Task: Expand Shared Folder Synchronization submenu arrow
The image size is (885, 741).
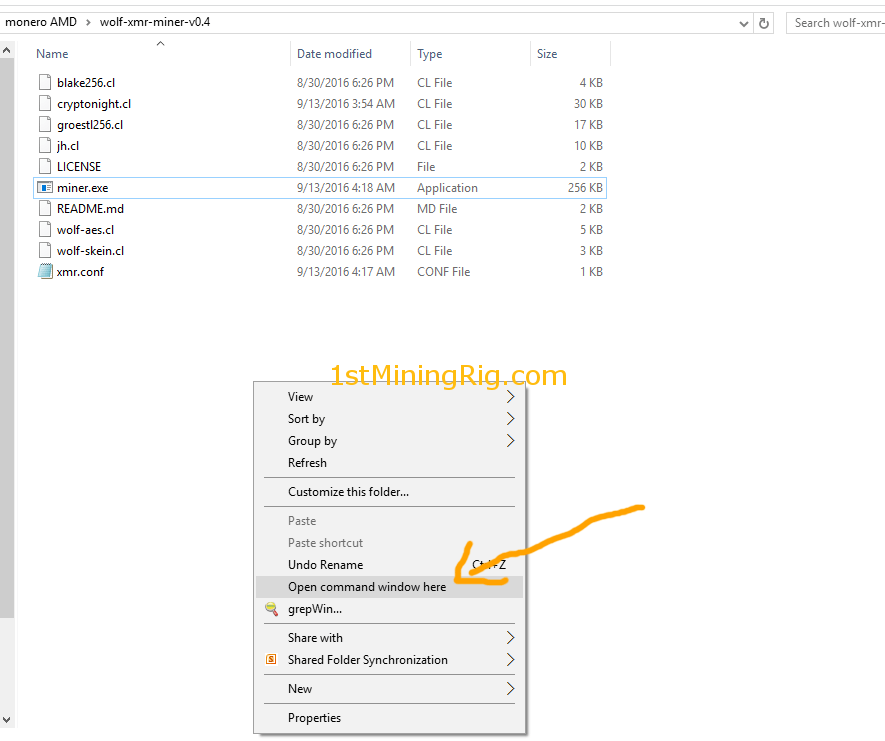Action: pos(510,660)
